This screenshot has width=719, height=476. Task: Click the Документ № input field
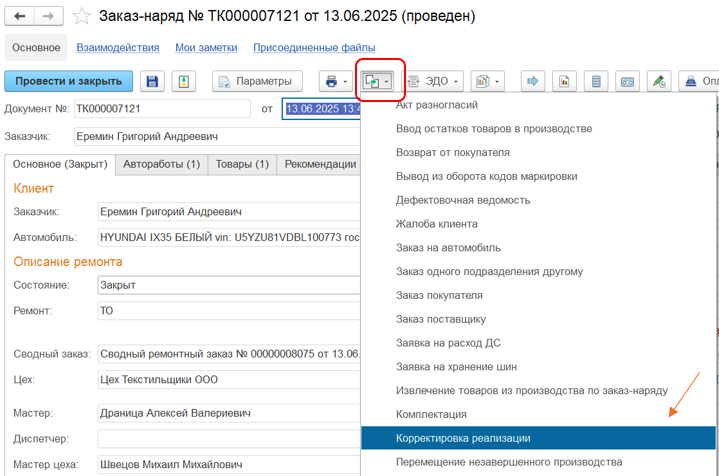coord(160,109)
